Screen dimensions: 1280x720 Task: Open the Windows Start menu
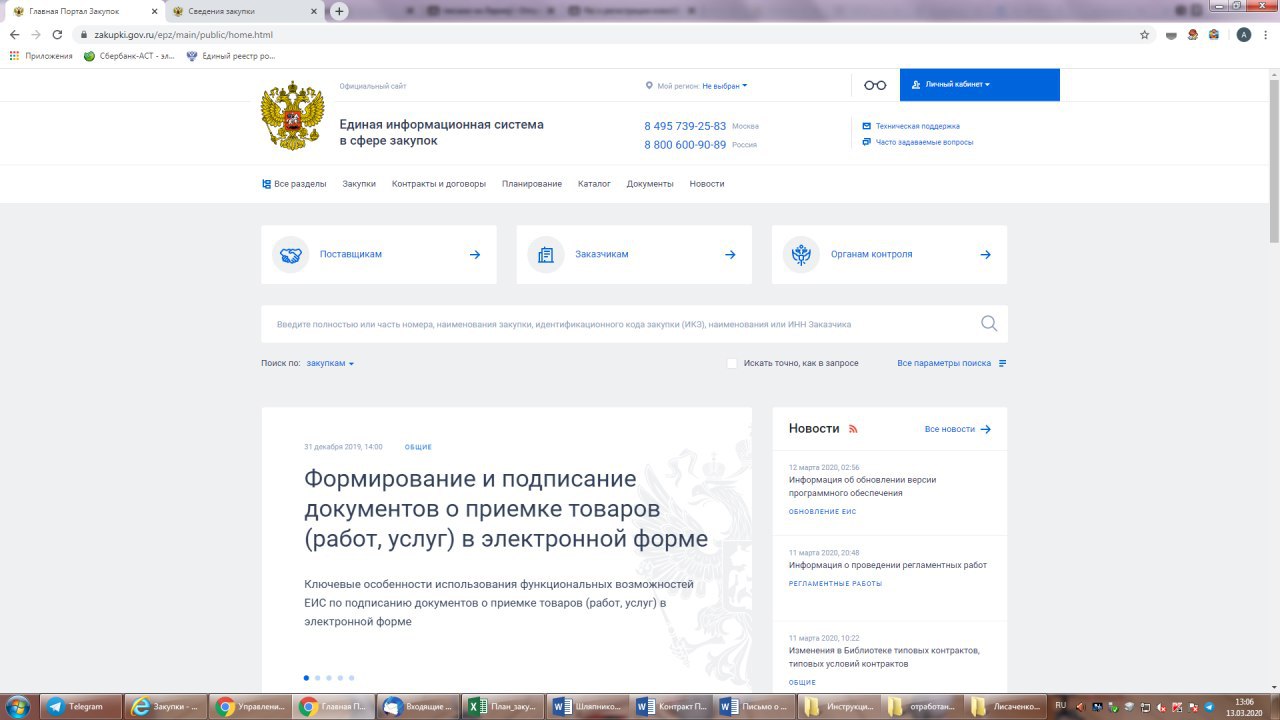17,706
